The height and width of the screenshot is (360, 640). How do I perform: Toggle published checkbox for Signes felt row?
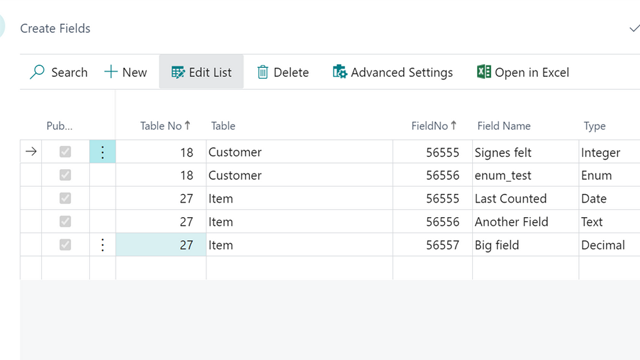(x=65, y=152)
